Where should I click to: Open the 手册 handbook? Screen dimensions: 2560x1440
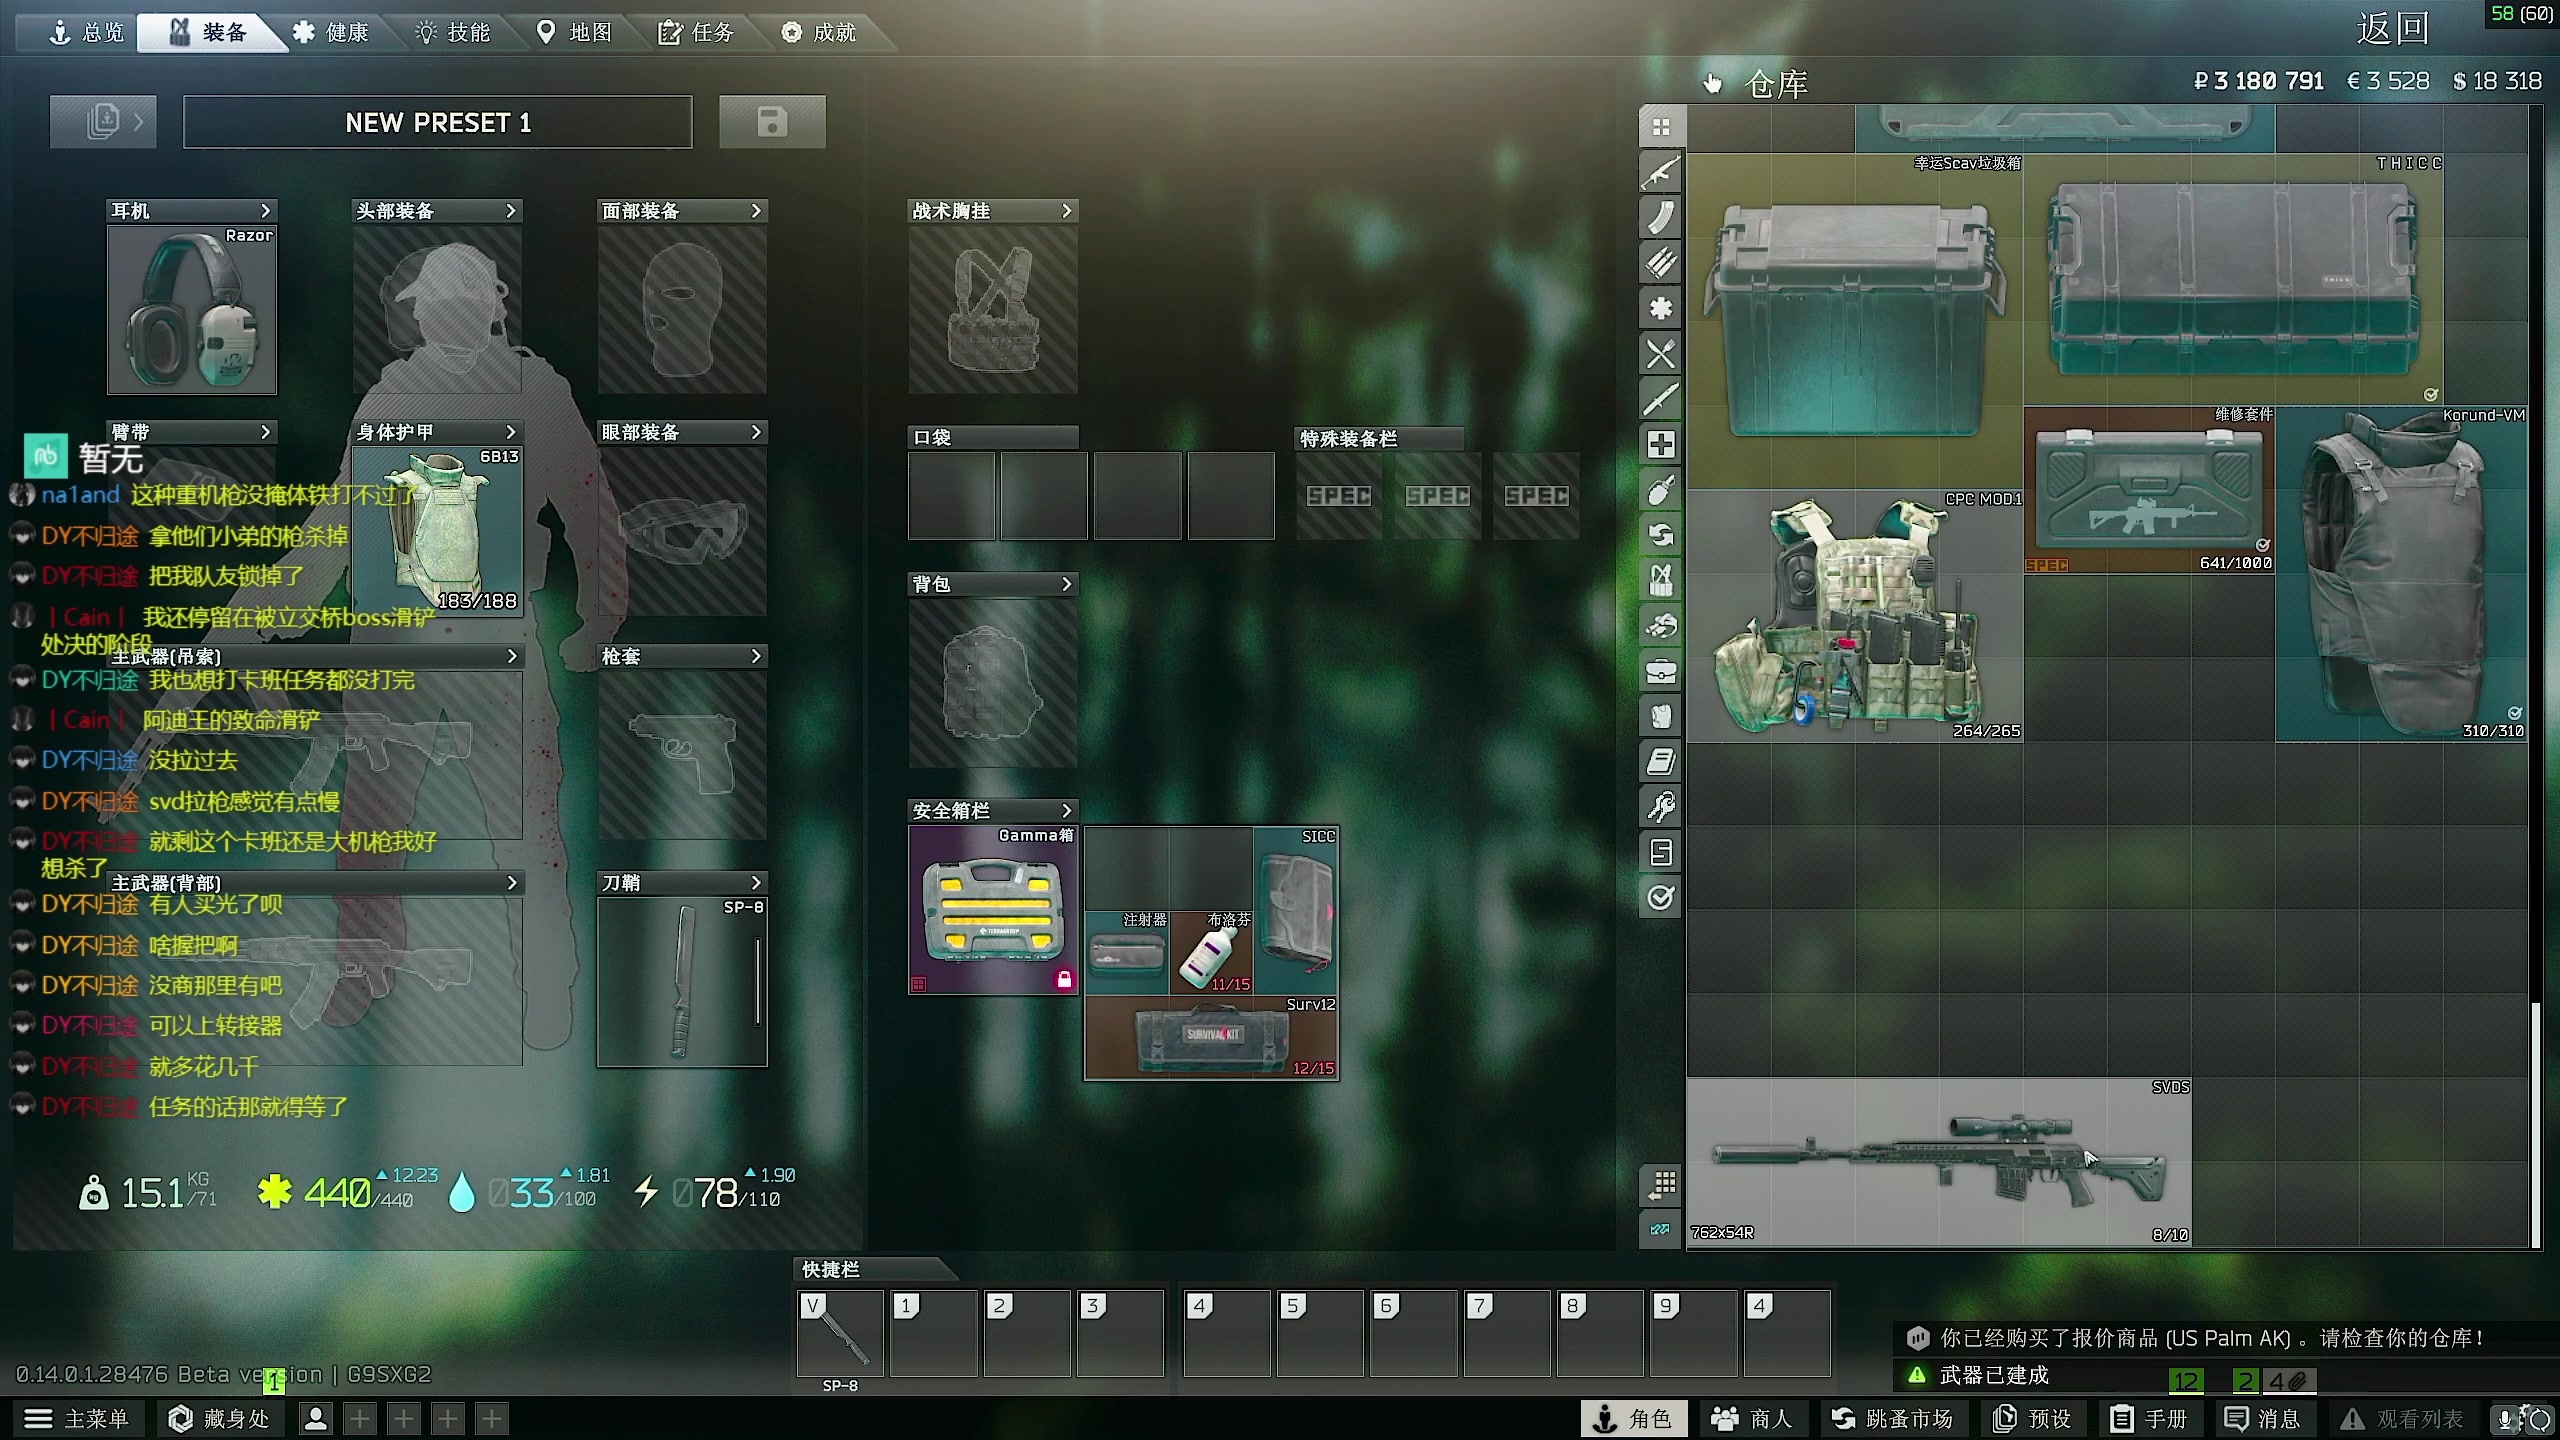click(2149, 1418)
